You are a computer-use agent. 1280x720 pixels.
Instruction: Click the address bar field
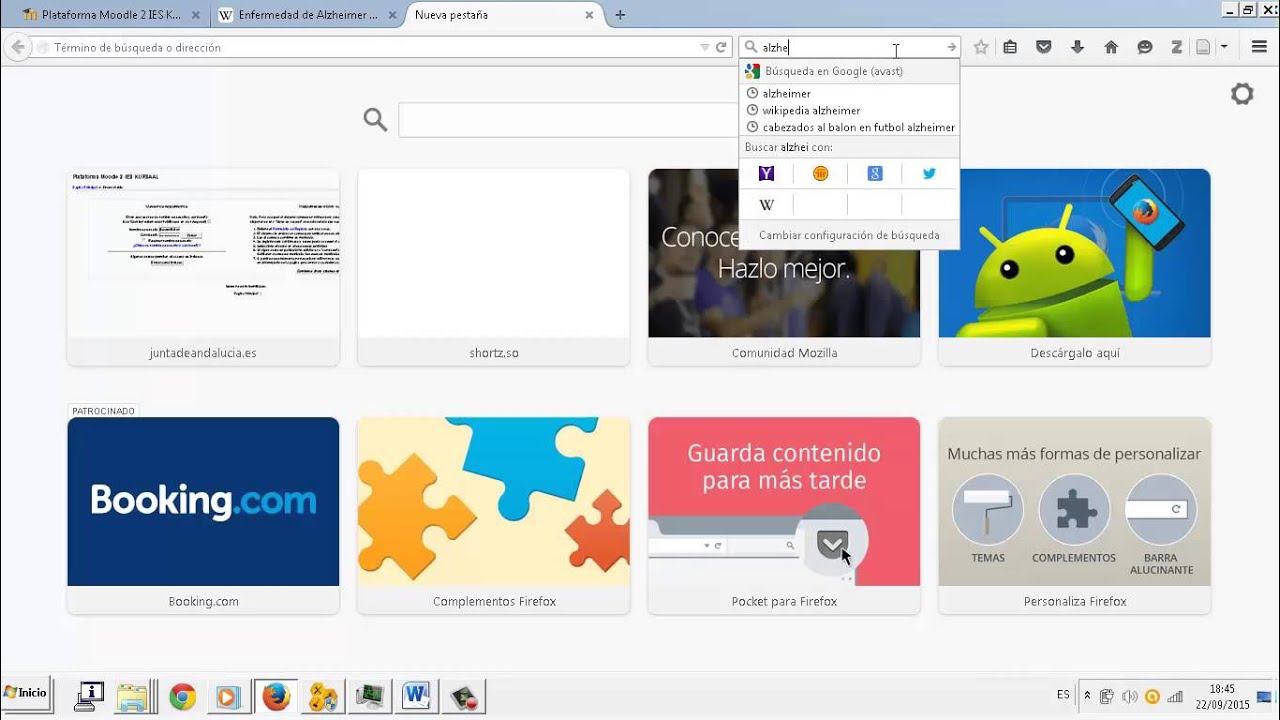[368, 47]
